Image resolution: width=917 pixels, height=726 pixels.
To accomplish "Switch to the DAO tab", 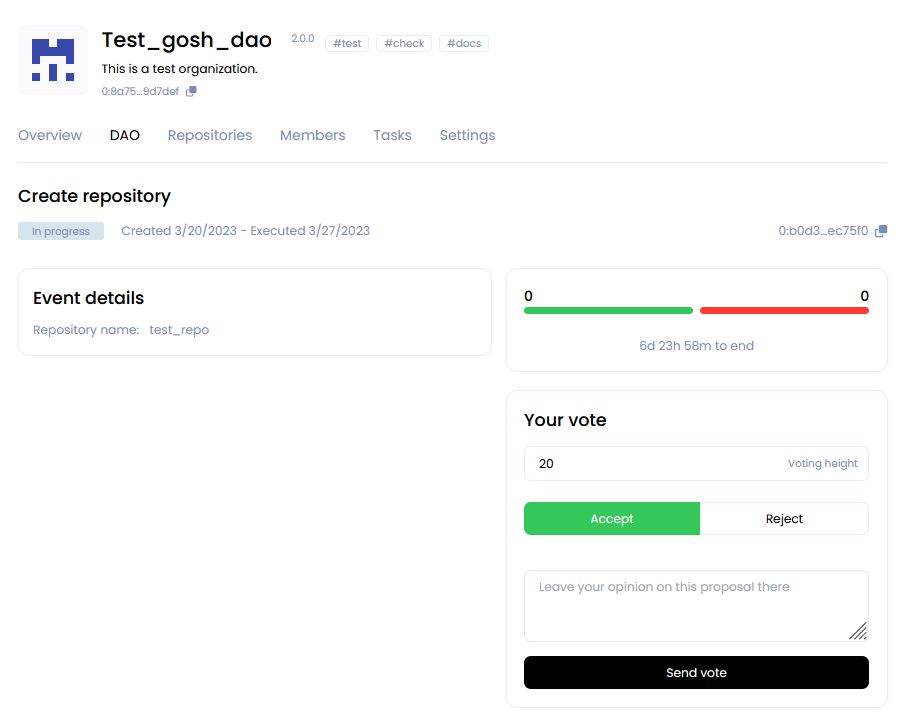I will (x=125, y=135).
